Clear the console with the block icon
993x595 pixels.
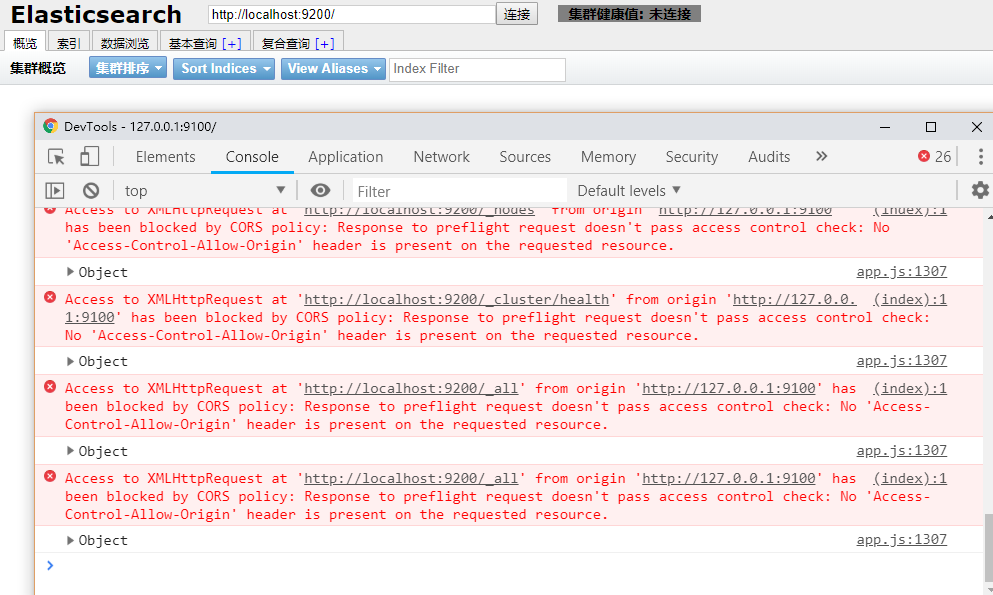click(91, 191)
